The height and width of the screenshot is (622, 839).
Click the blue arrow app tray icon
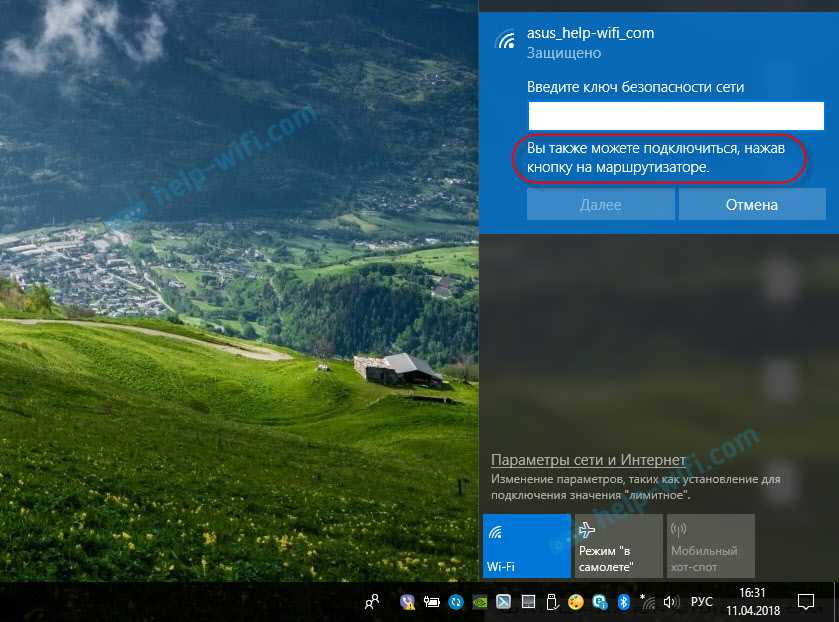pyautogui.click(x=504, y=603)
